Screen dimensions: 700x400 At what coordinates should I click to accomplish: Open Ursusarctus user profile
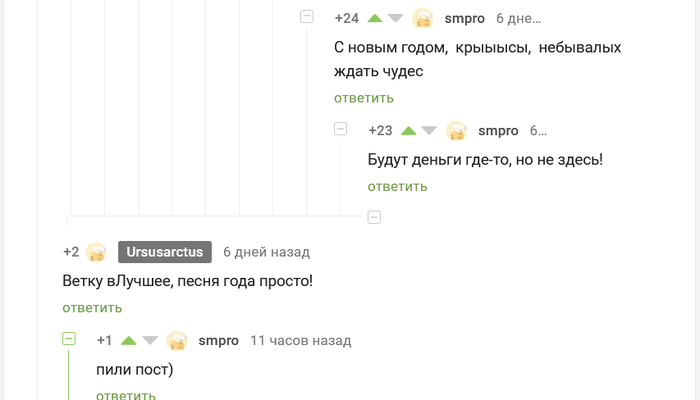[x=165, y=252]
